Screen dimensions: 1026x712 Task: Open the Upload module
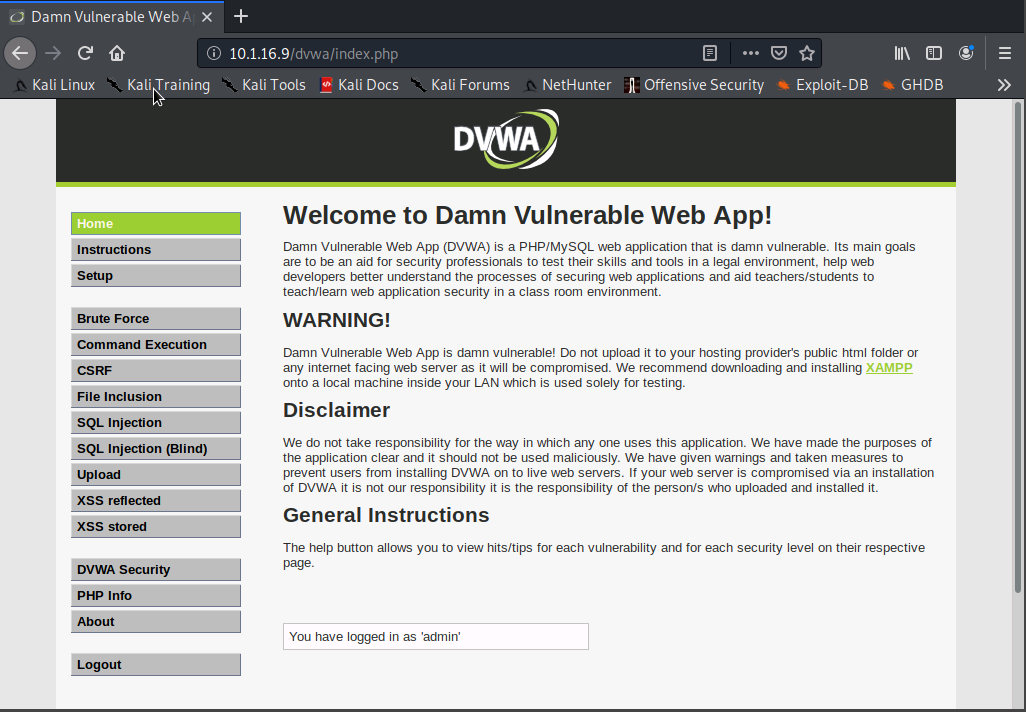(156, 474)
